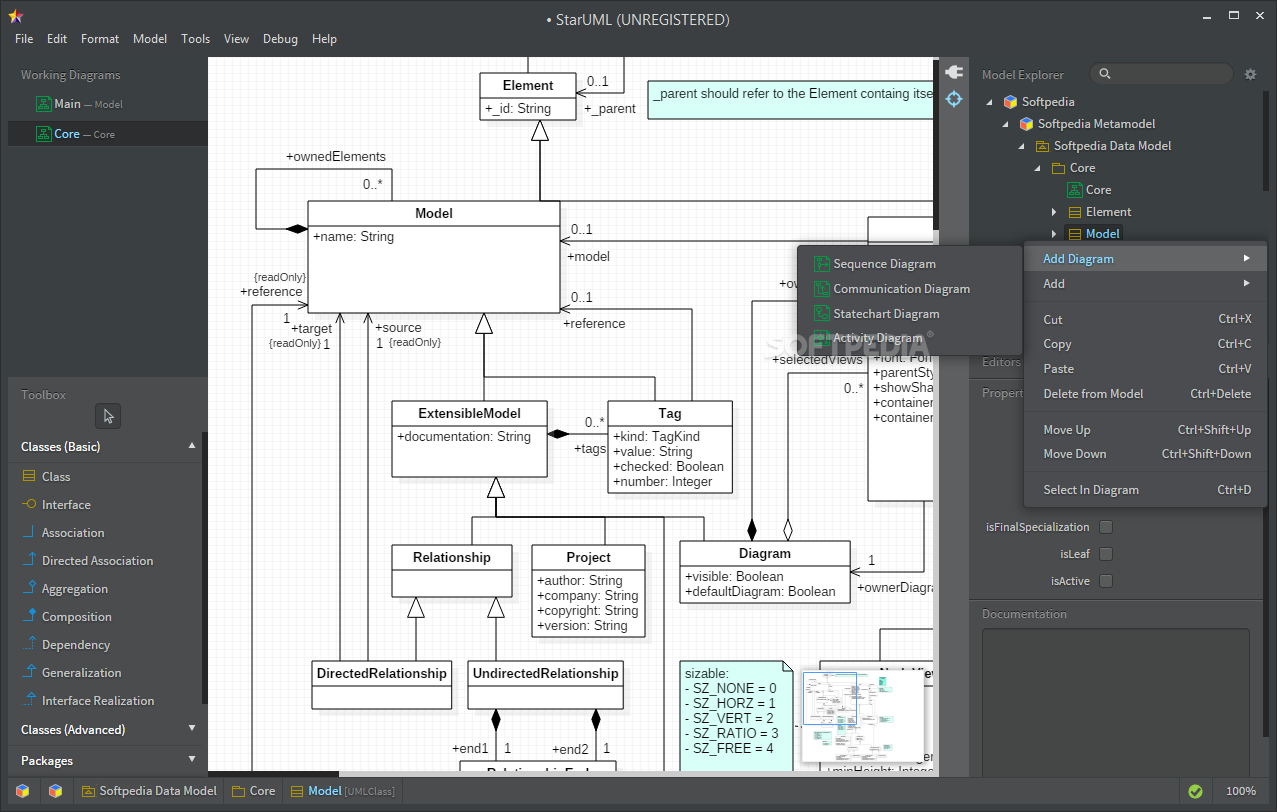1277x812 pixels.
Task: Click the diagram minimap thumbnail
Action: tap(862, 718)
